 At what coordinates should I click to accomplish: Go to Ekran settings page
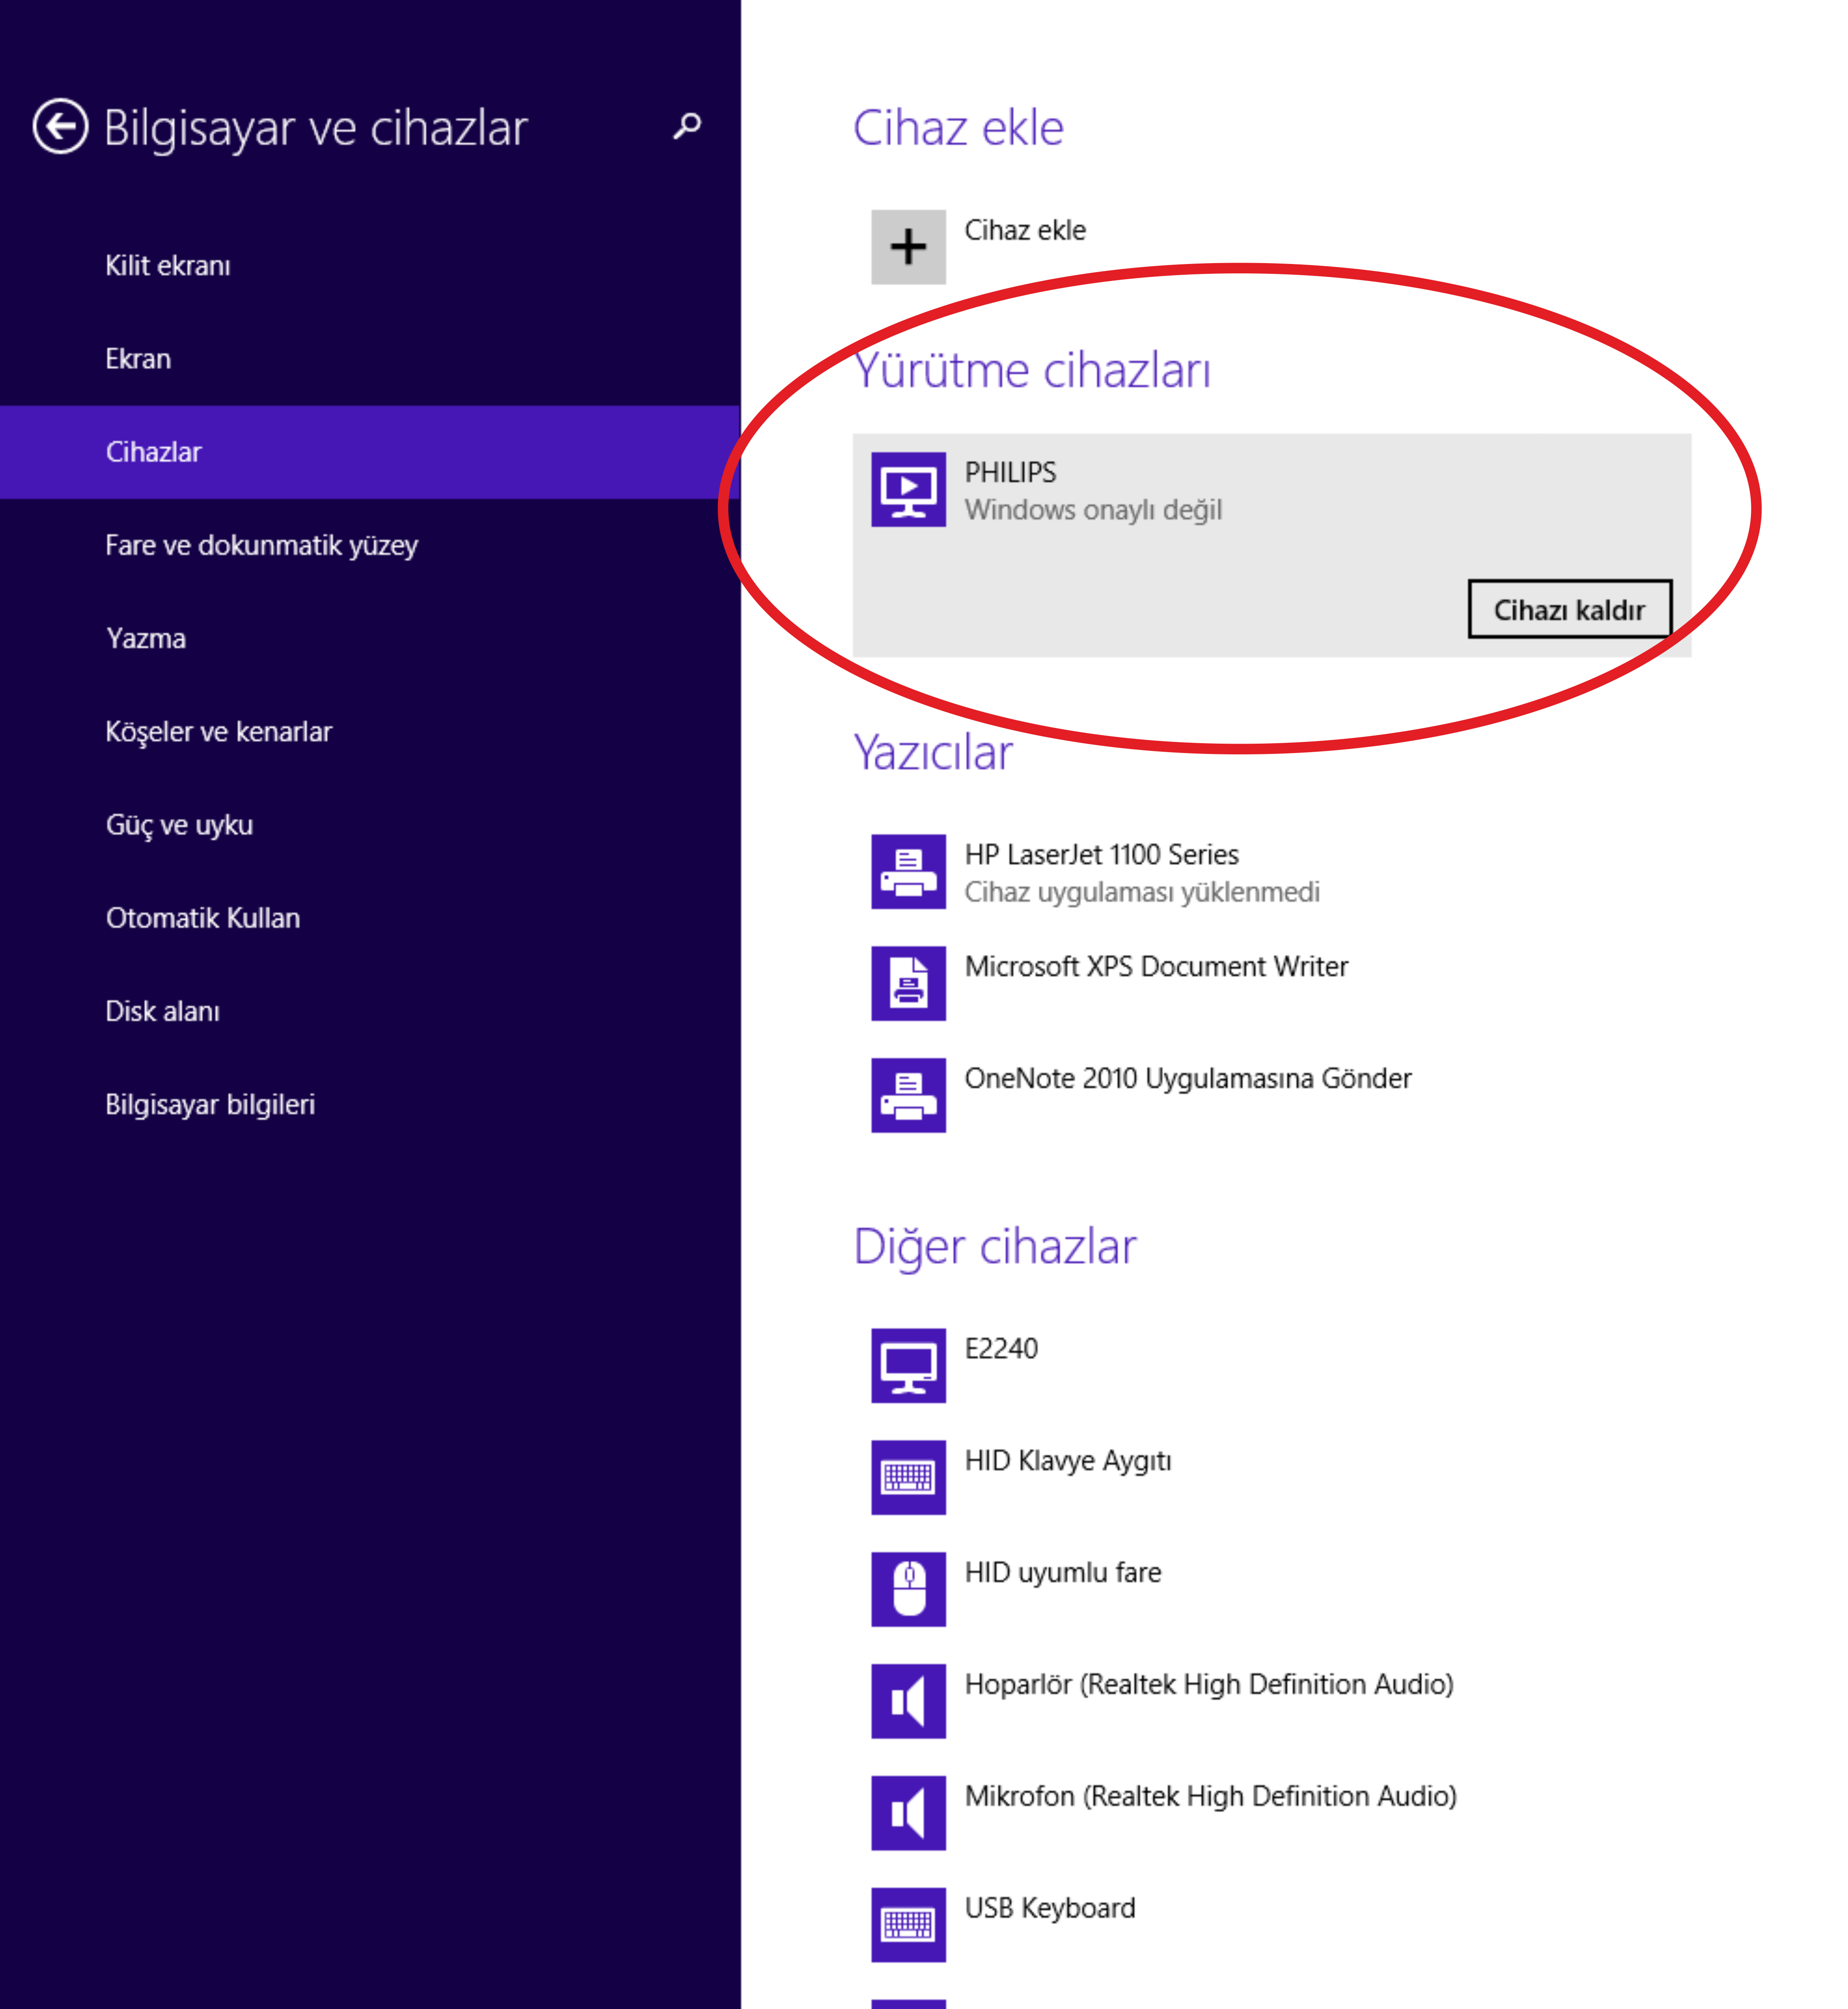(138, 359)
